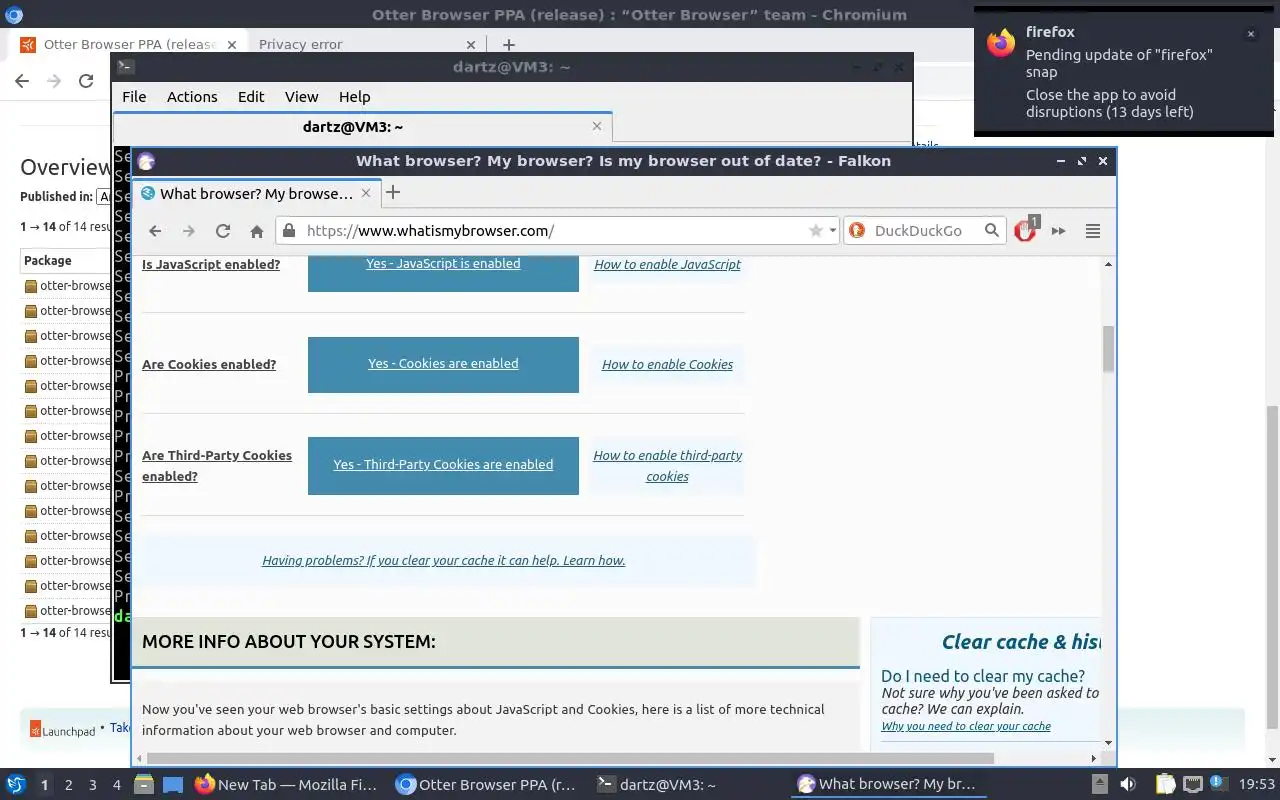Viewport: 1280px width, 800px height.
Task: Reload the whatismybrowser page in Falkon
Action: click(223, 231)
